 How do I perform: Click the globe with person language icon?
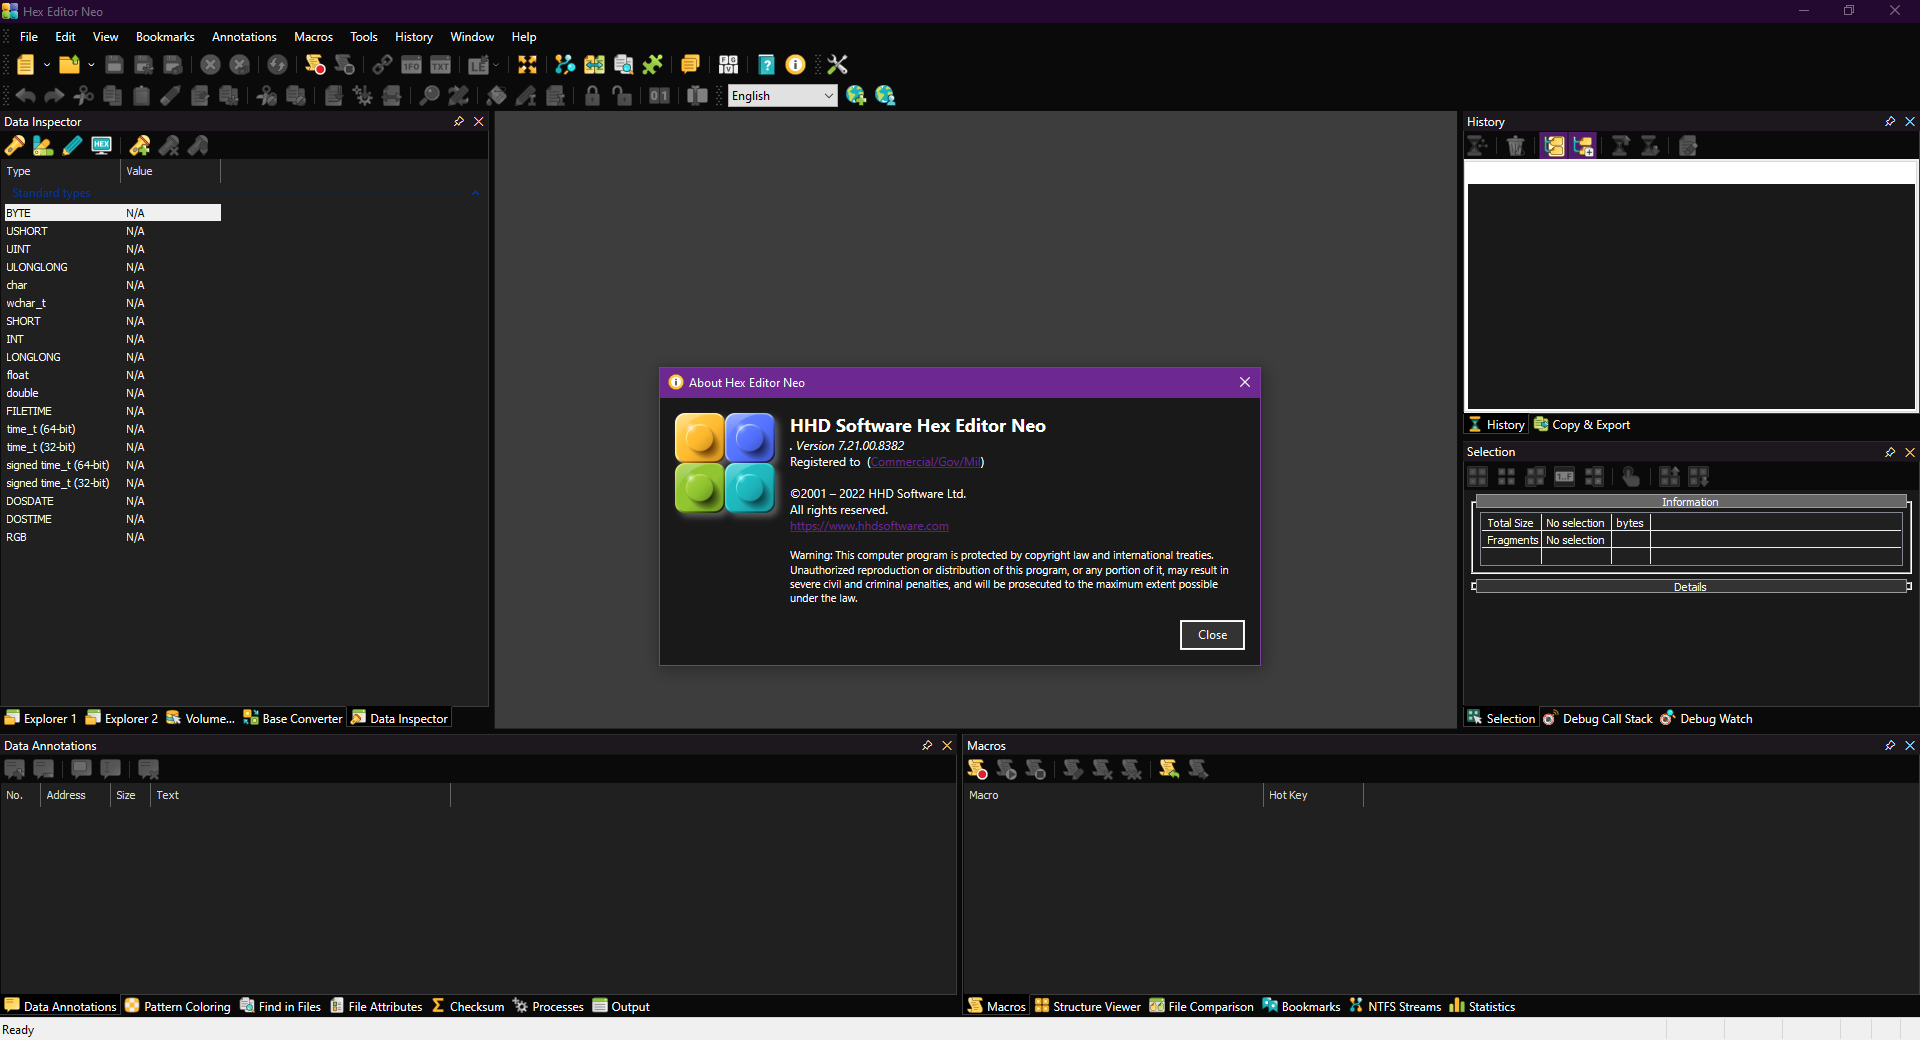pos(884,96)
